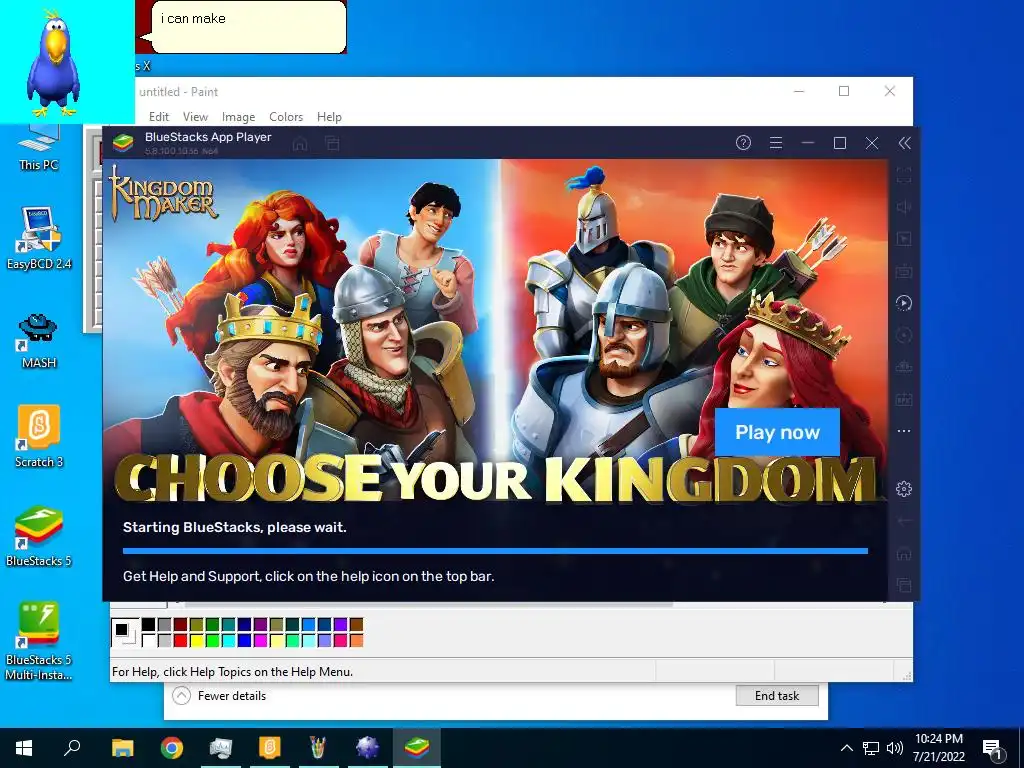The height and width of the screenshot is (768, 1024).
Task: Open the Windows Start menu
Action: (24, 748)
